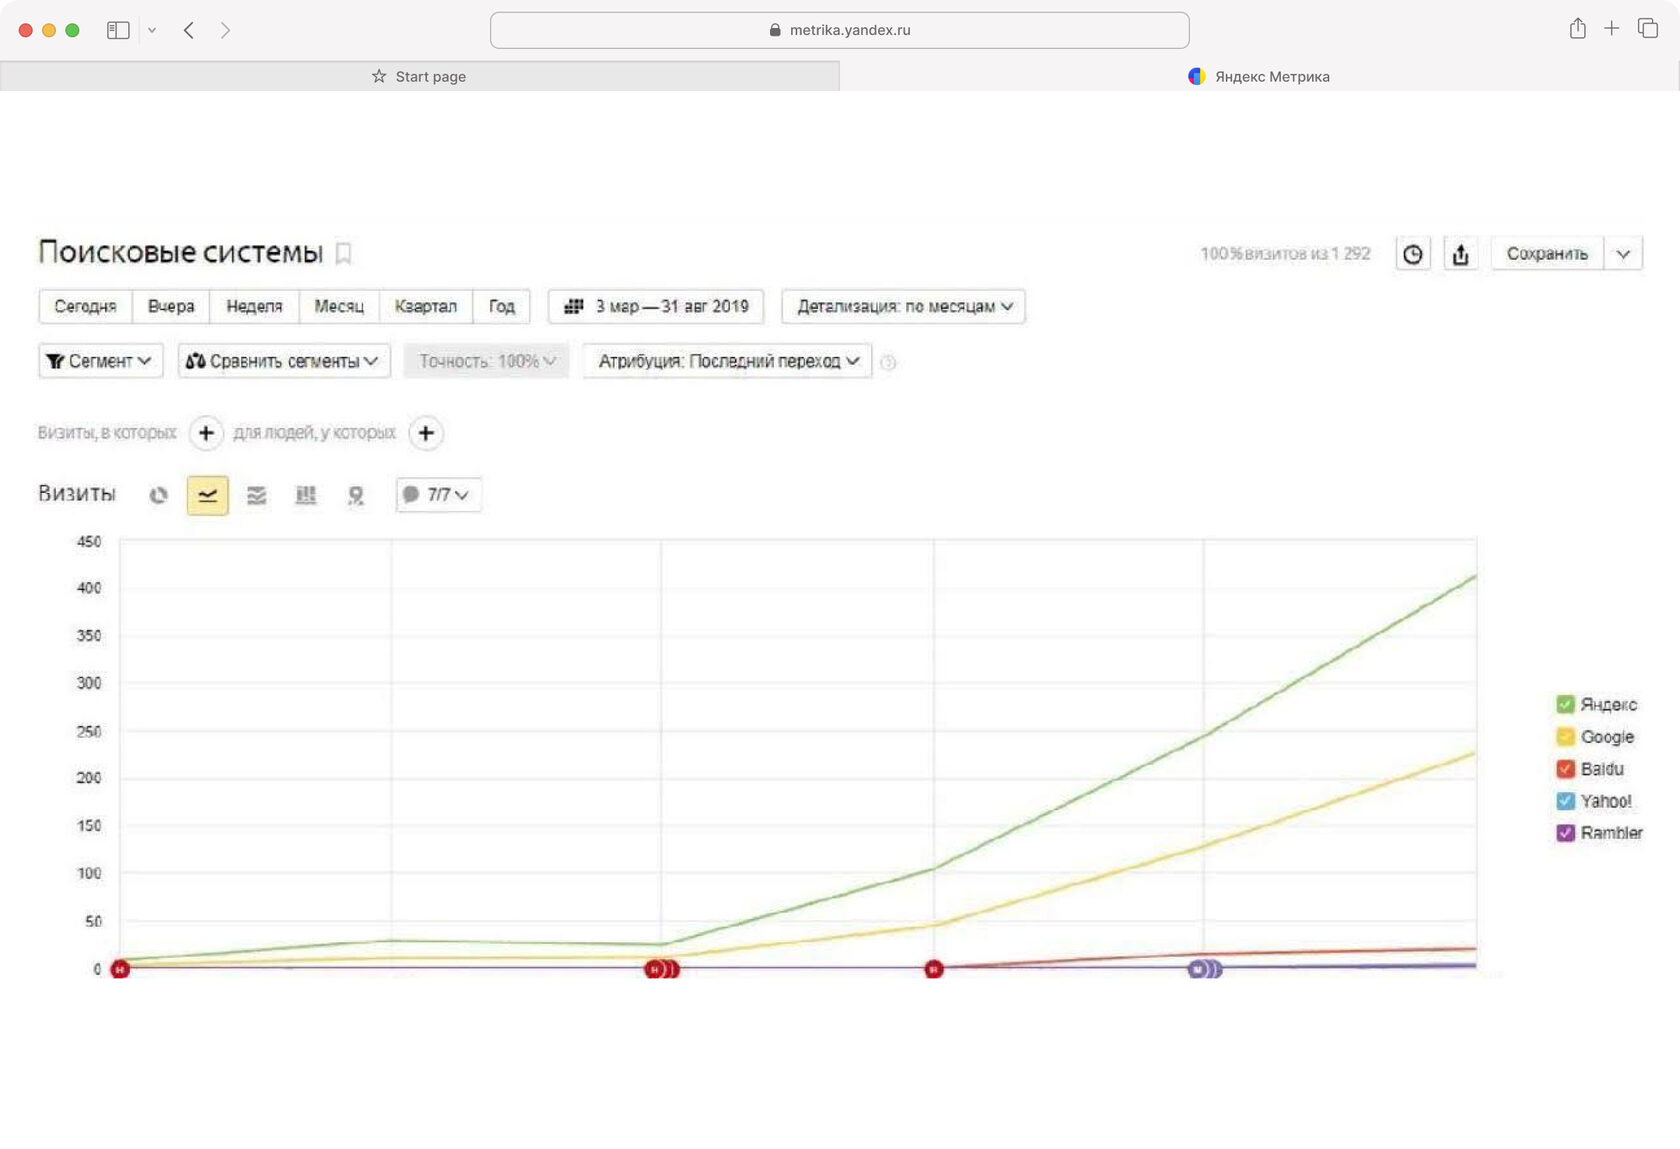
Task: Toggle the Baidu series checkbox
Action: 1565,769
